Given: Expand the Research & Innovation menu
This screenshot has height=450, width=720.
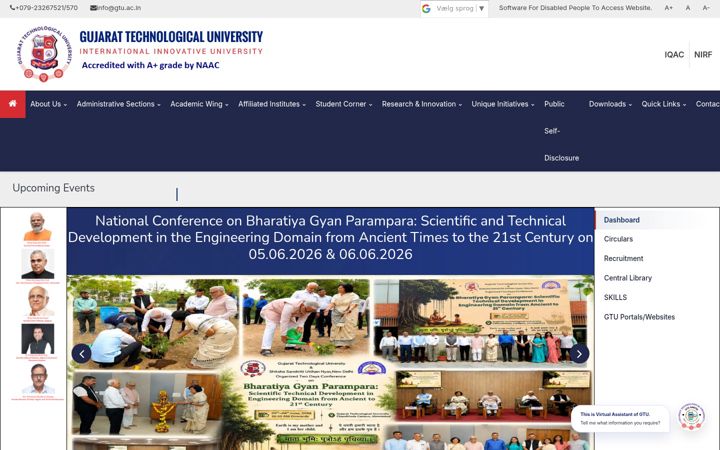Looking at the screenshot, I should point(422,104).
